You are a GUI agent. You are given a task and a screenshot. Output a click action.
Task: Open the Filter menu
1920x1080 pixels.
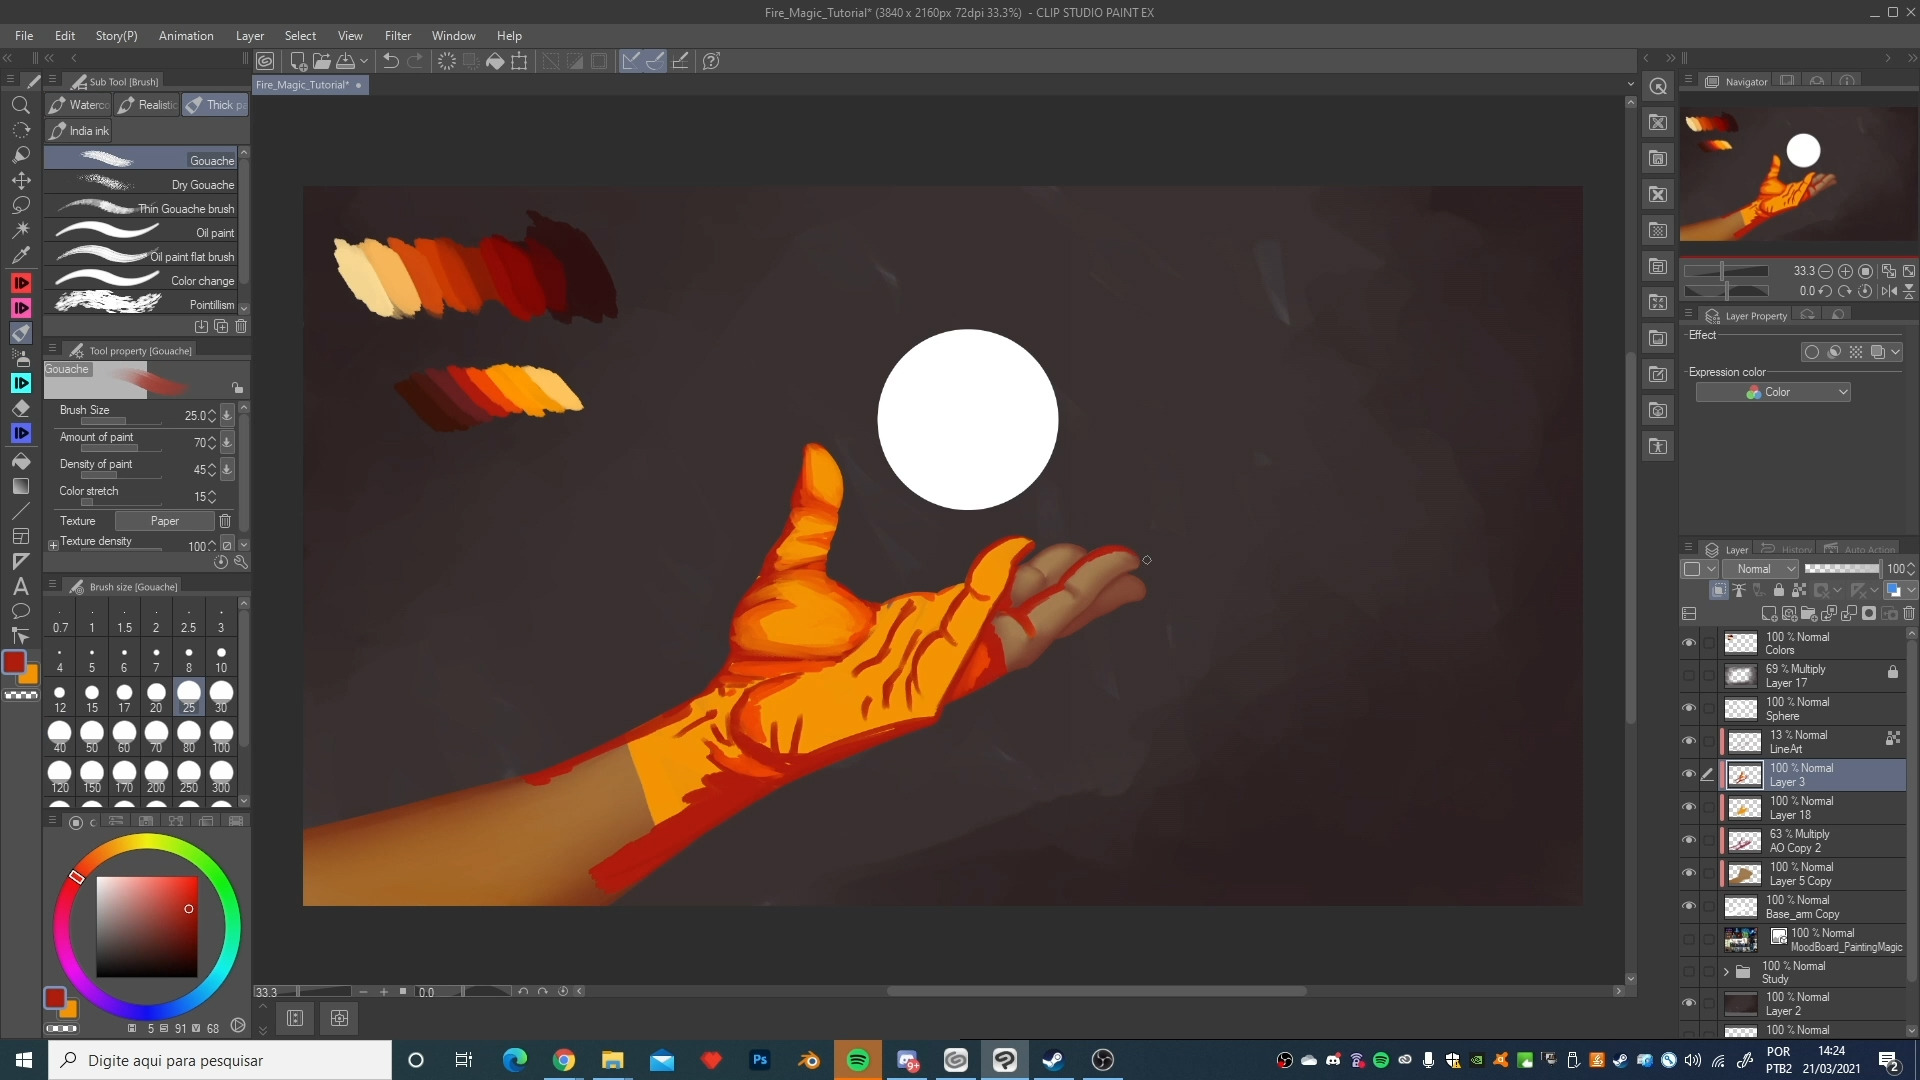(397, 35)
